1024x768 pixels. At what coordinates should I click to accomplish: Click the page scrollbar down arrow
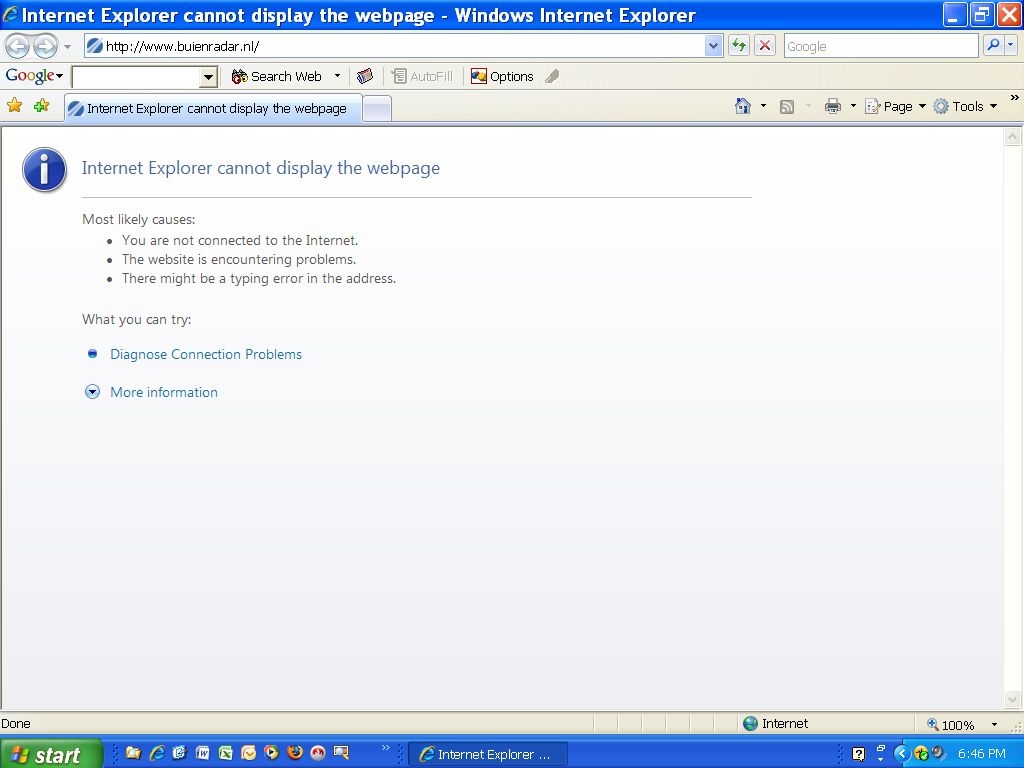tap(1012, 699)
